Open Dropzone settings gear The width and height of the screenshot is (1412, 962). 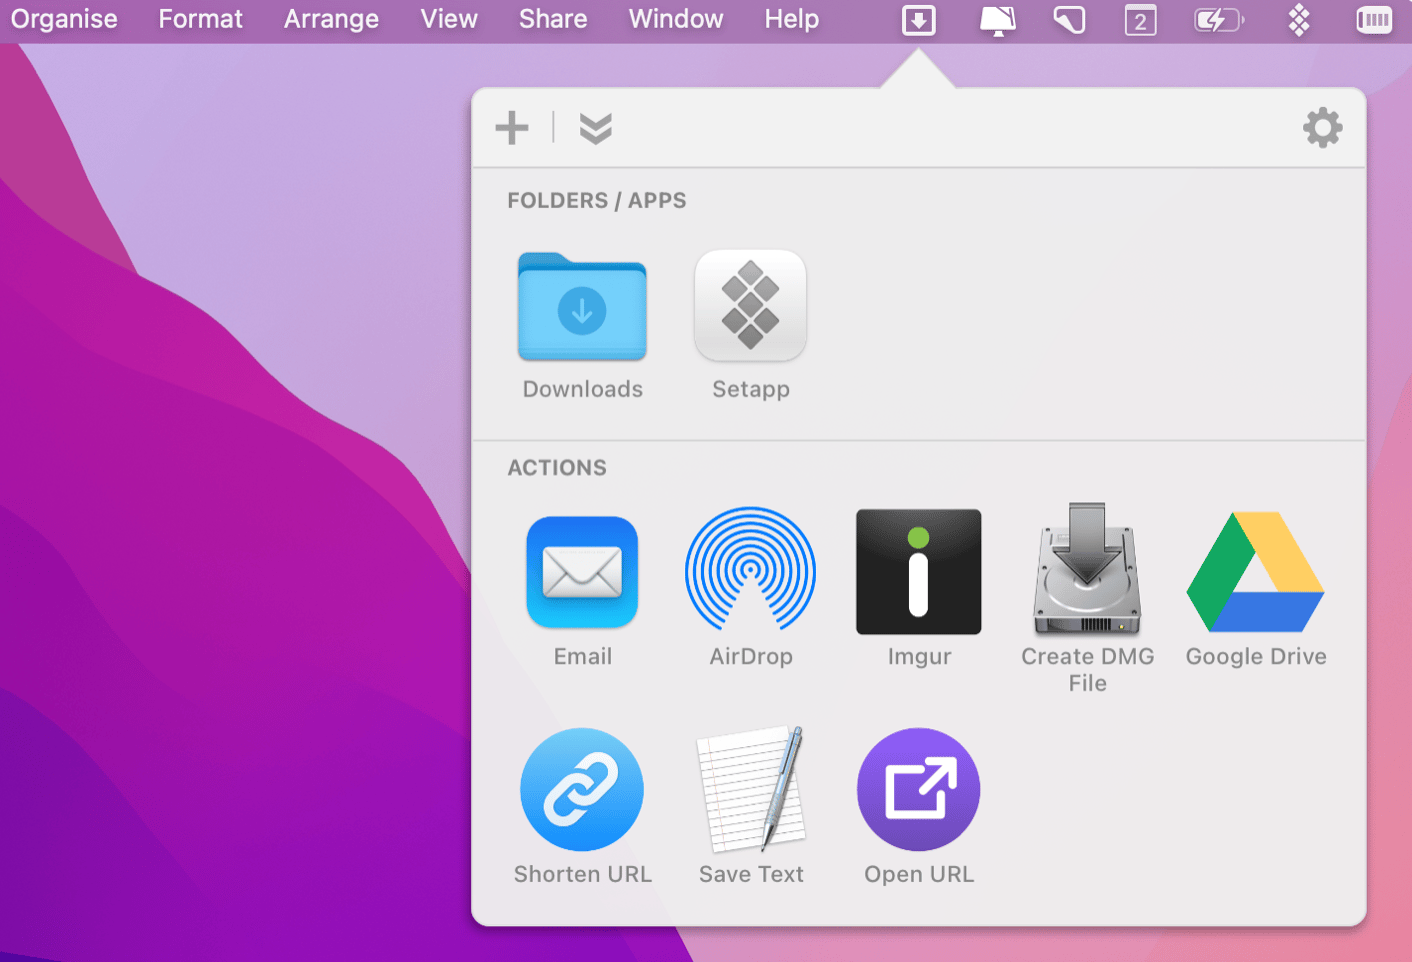(x=1323, y=128)
